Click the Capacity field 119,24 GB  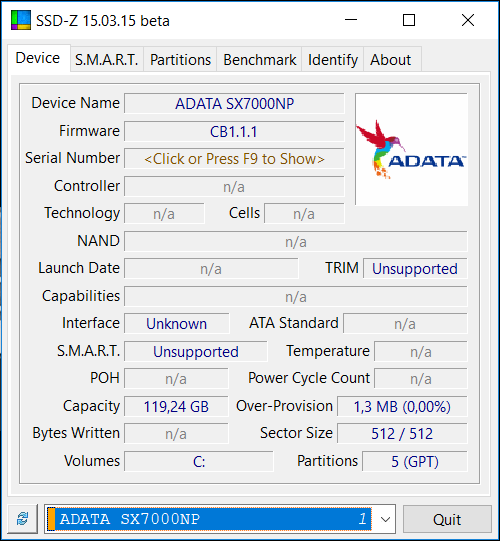176,406
